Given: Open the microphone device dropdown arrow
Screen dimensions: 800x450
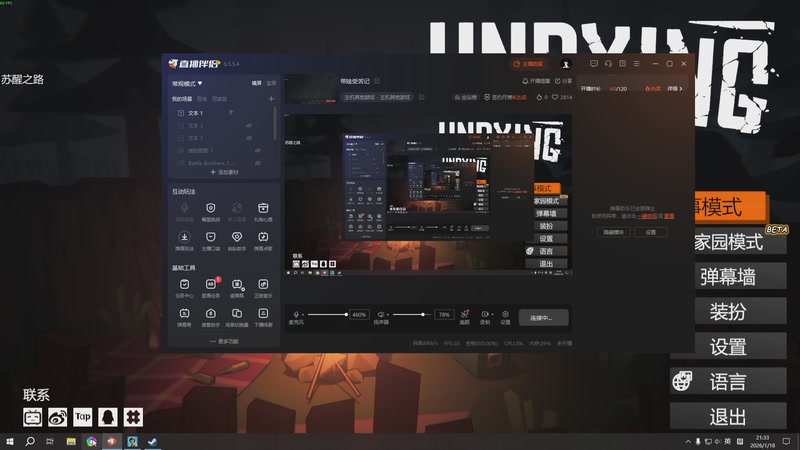Looking at the screenshot, I should 303,315.
